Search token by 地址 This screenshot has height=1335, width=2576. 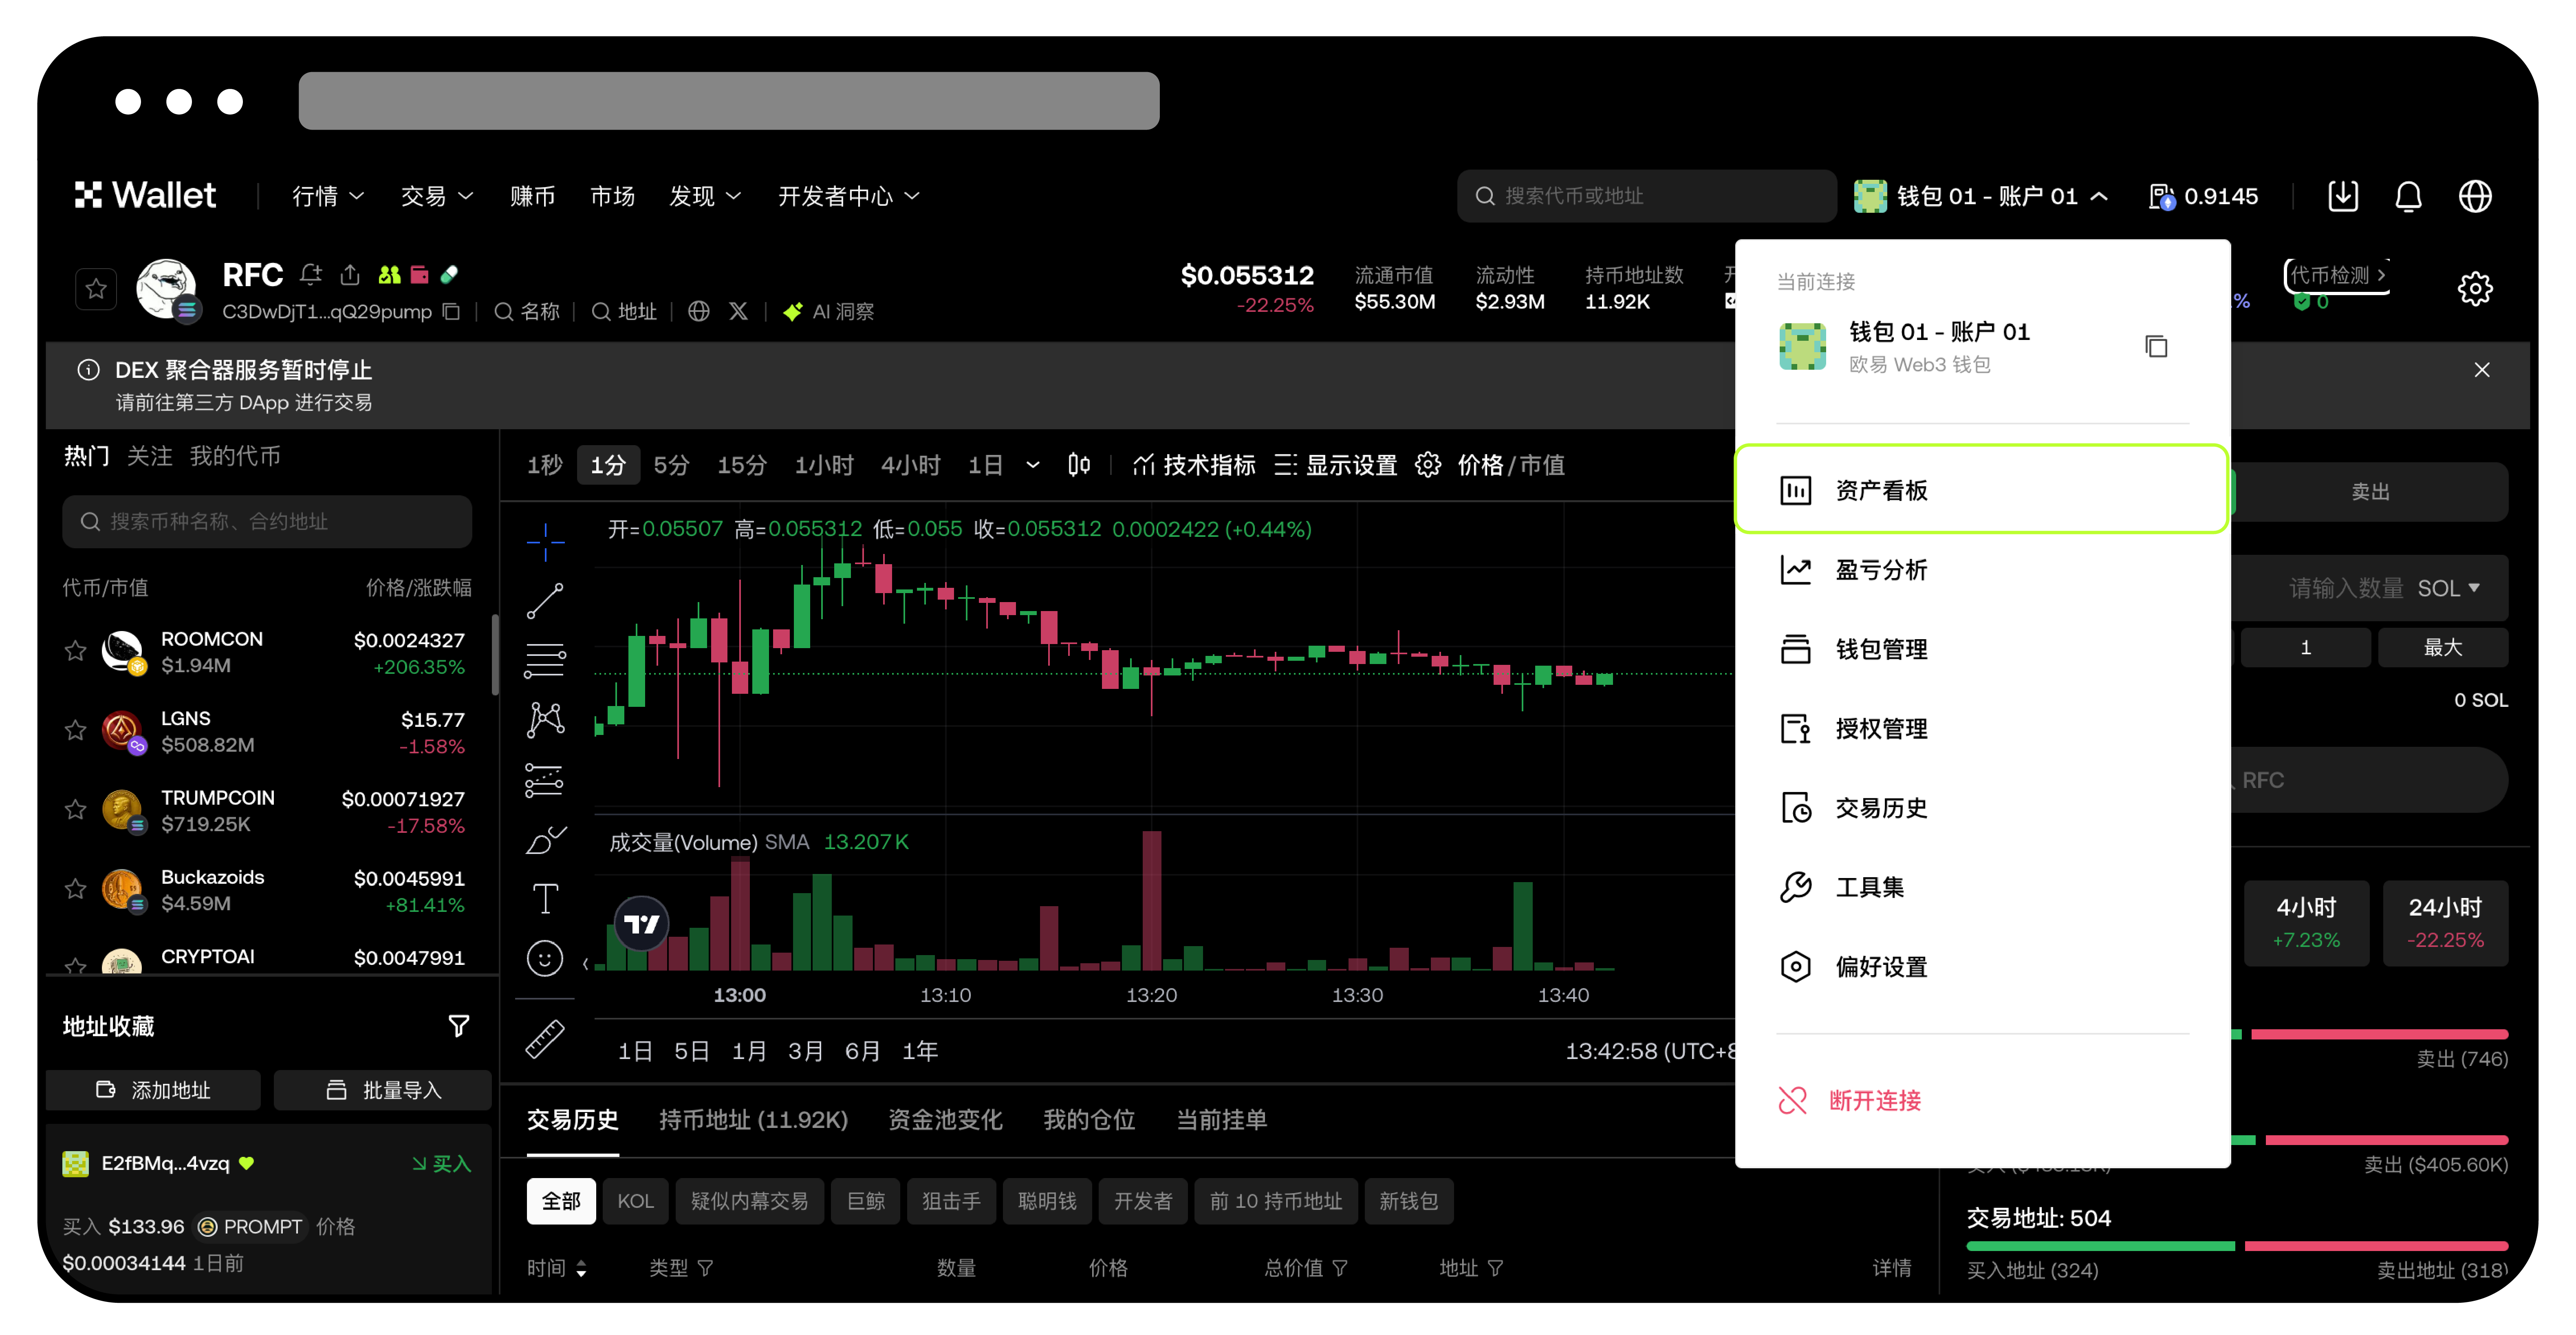point(624,312)
